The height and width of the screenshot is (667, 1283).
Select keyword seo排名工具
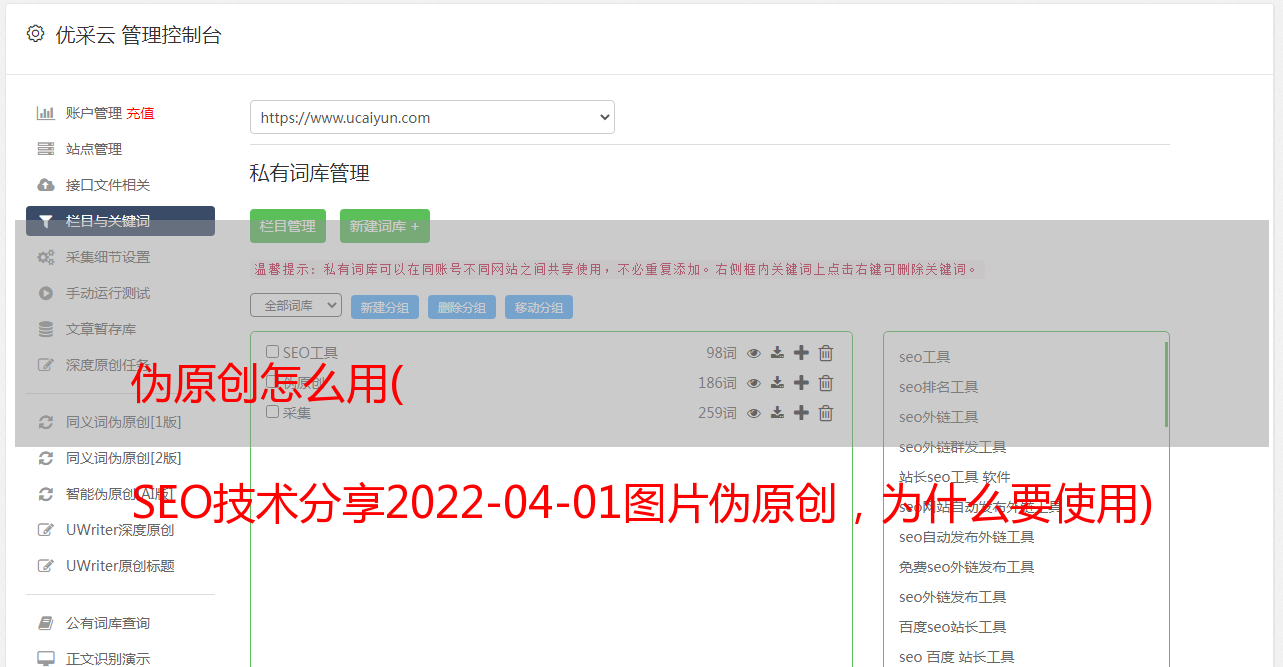point(939,387)
